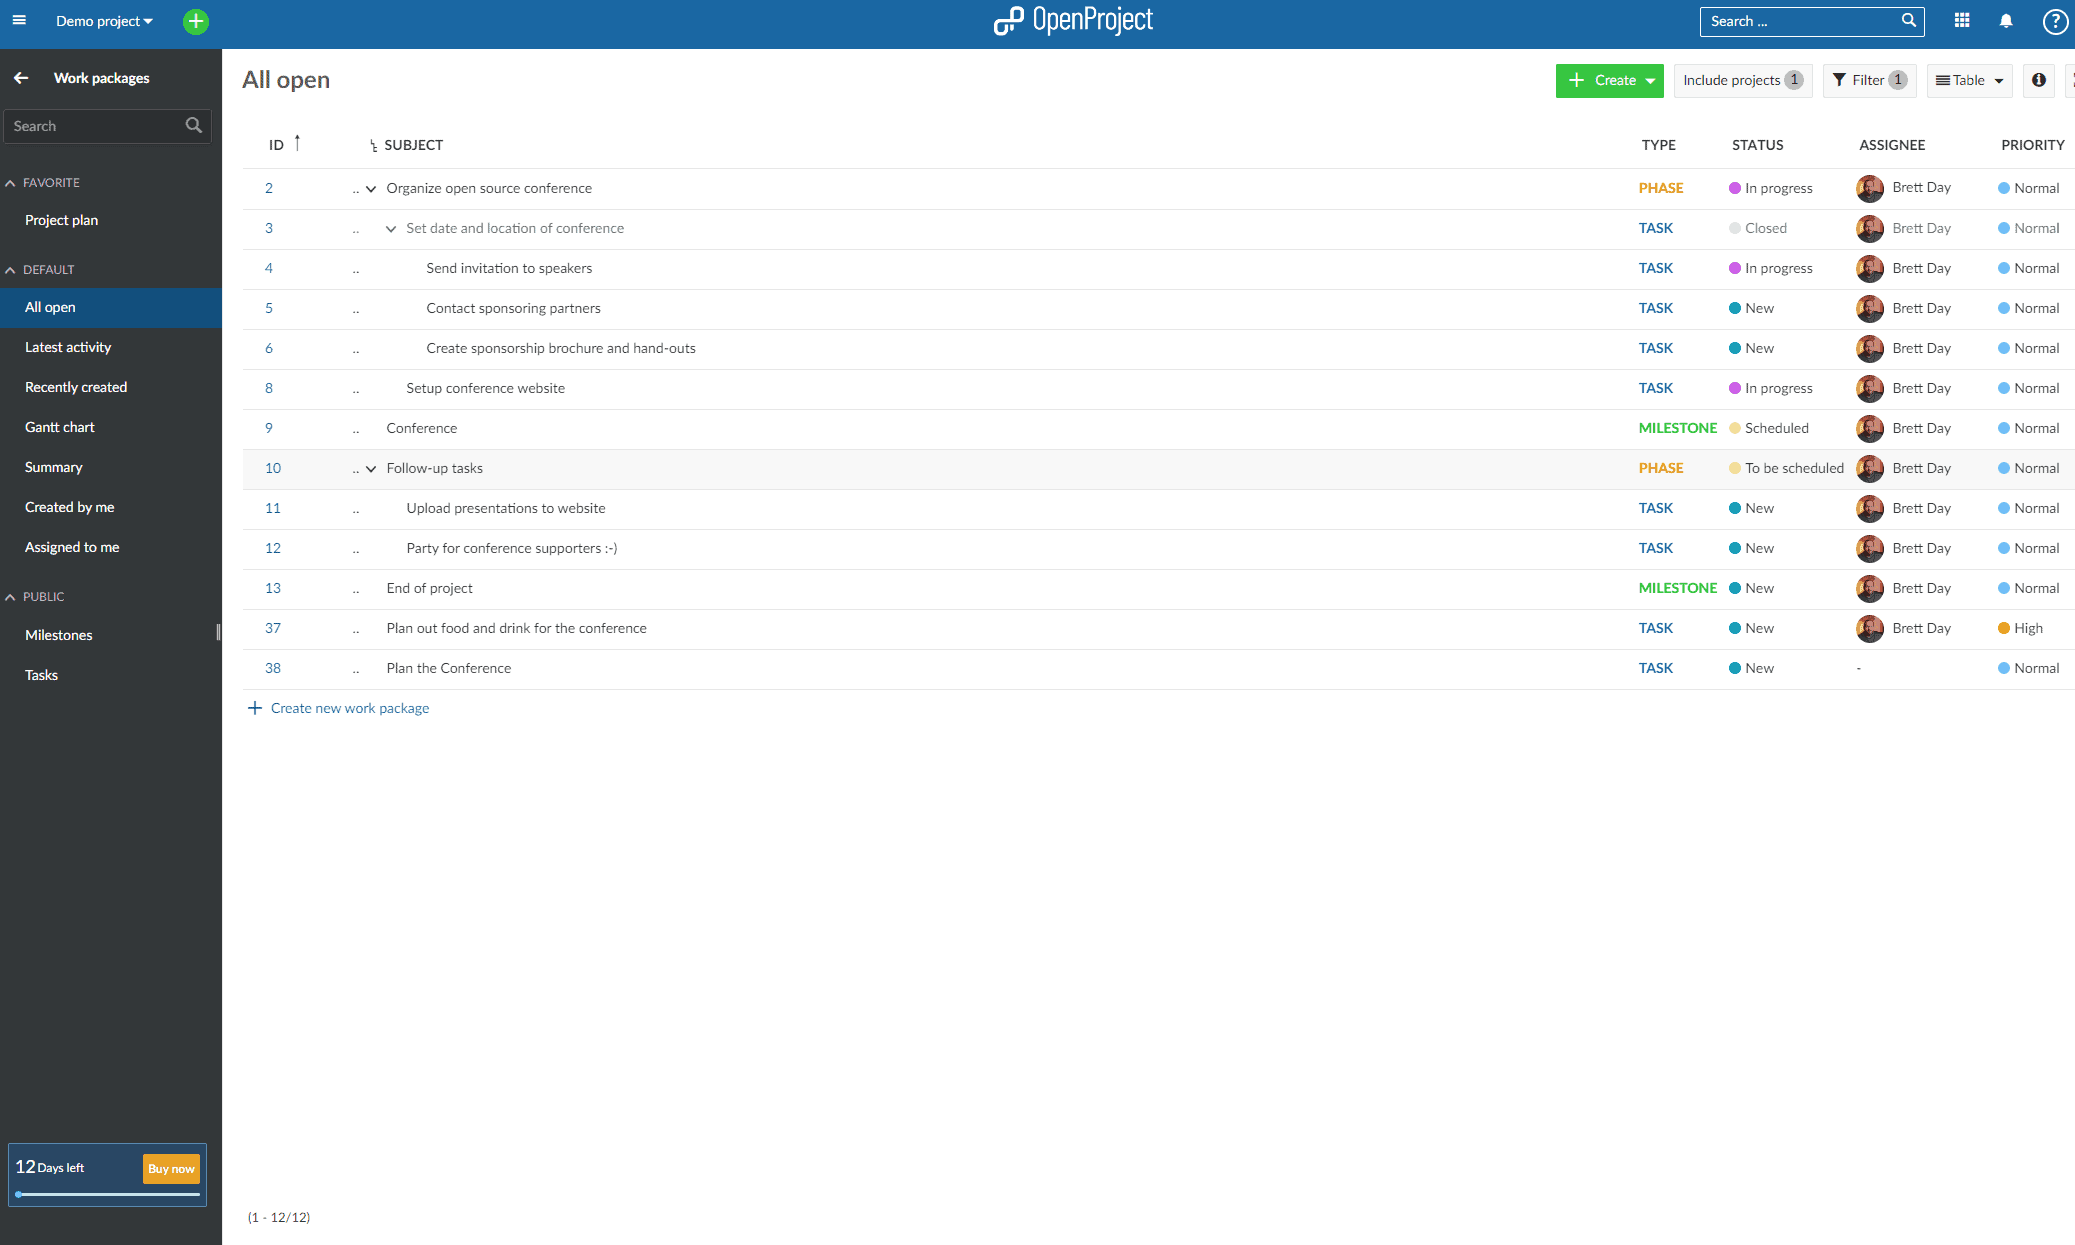Collapse the Public sidebar section
Screen dimensions: 2075x1245
tap(11, 597)
